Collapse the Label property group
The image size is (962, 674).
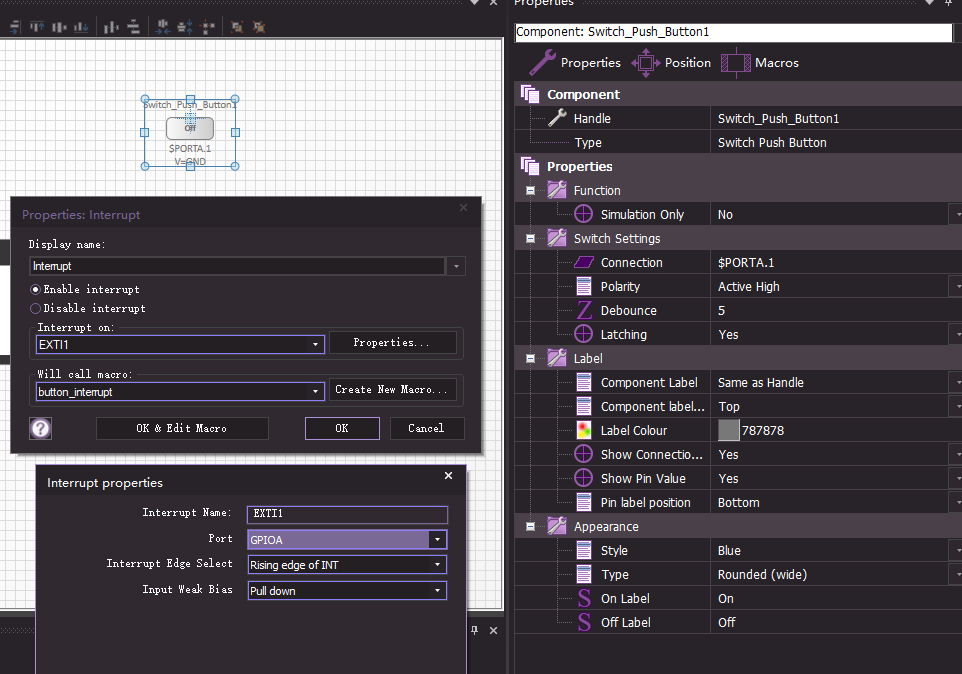click(531, 359)
